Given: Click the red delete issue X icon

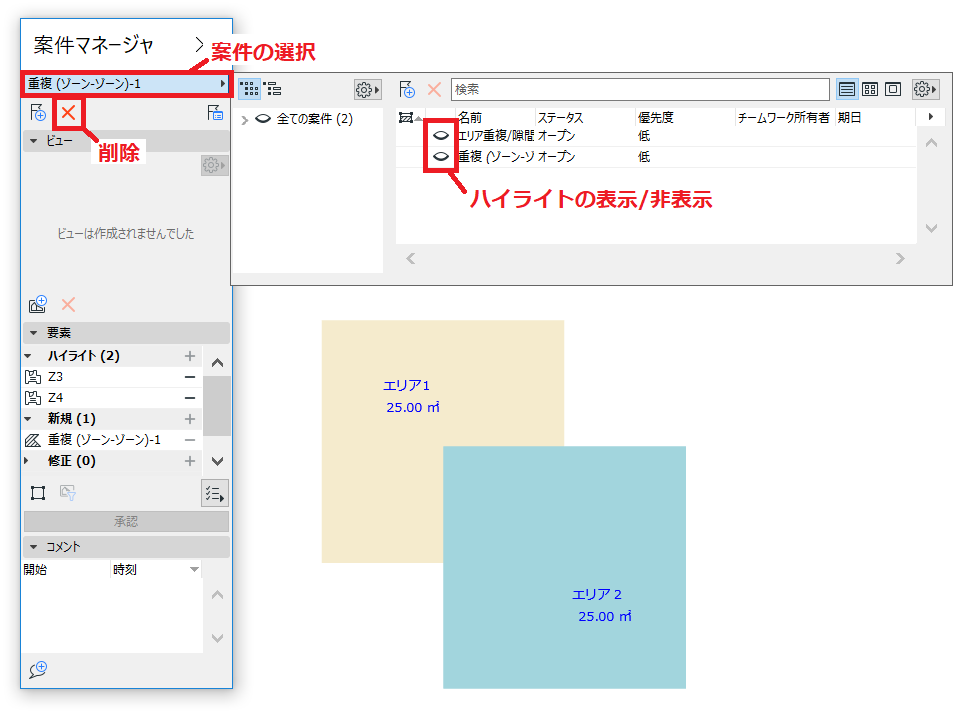Looking at the screenshot, I should [68, 113].
